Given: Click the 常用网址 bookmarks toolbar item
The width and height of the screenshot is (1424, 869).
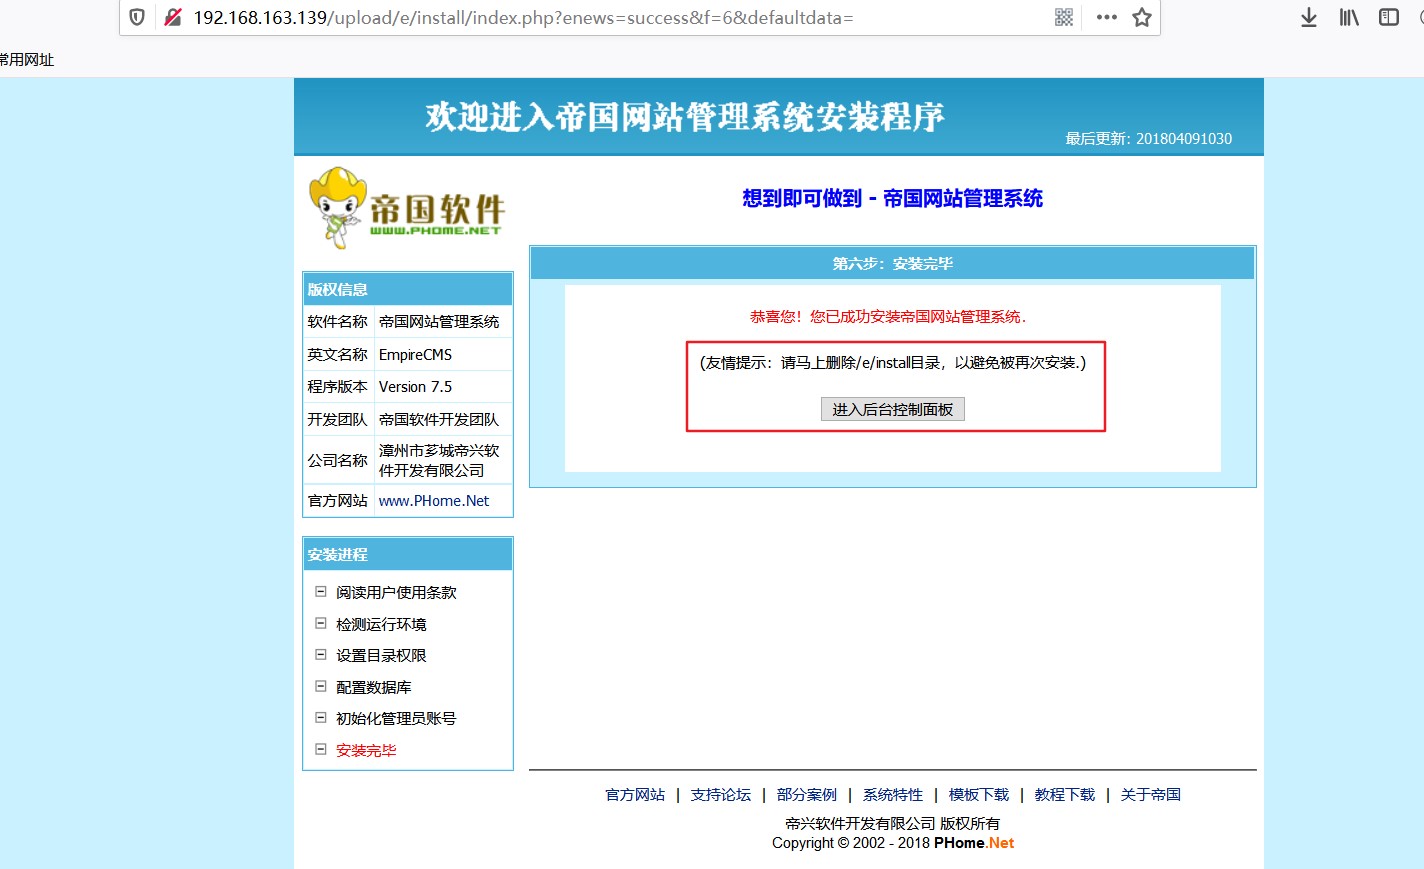Looking at the screenshot, I should (27, 60).
